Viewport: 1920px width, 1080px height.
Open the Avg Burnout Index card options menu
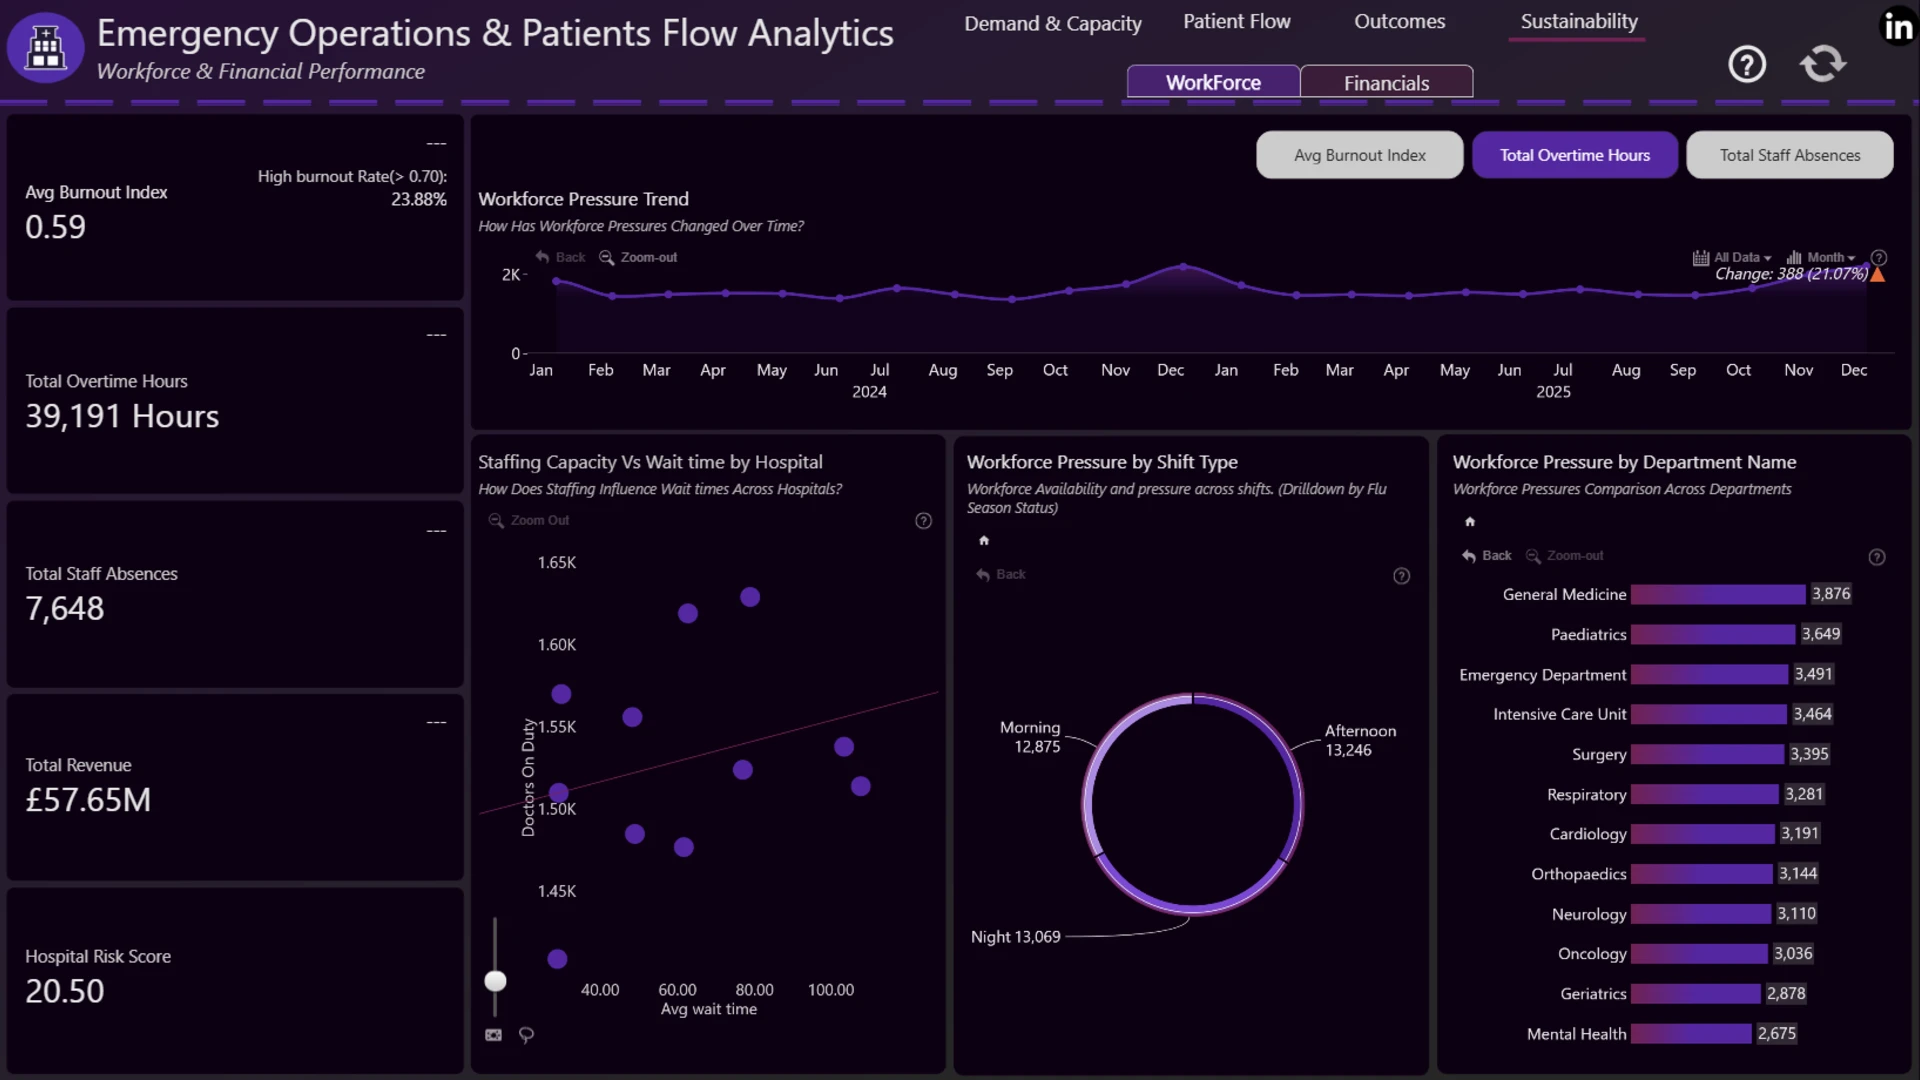(436, 144)
